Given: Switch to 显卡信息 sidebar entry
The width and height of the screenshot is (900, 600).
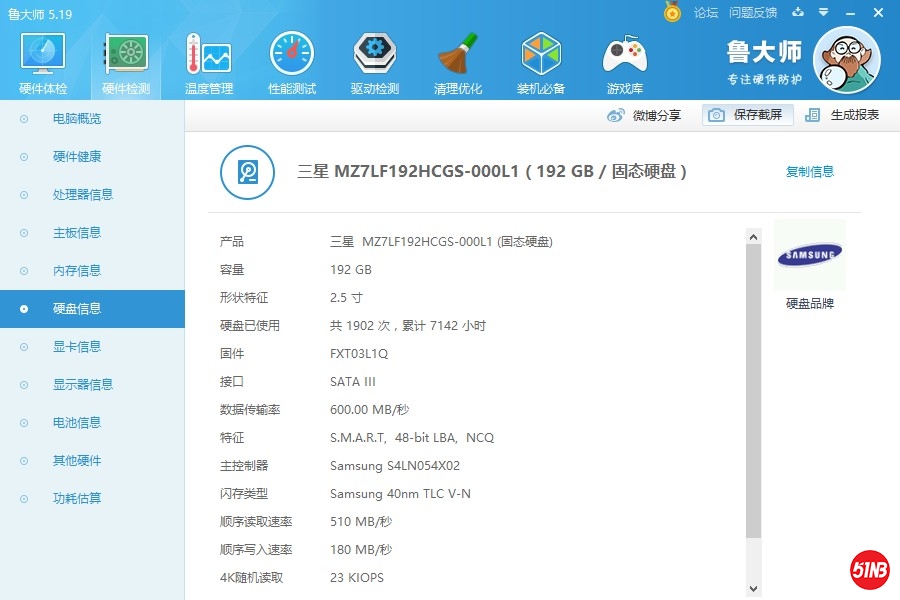Looking at the screenshot, I should click(77, 347).
